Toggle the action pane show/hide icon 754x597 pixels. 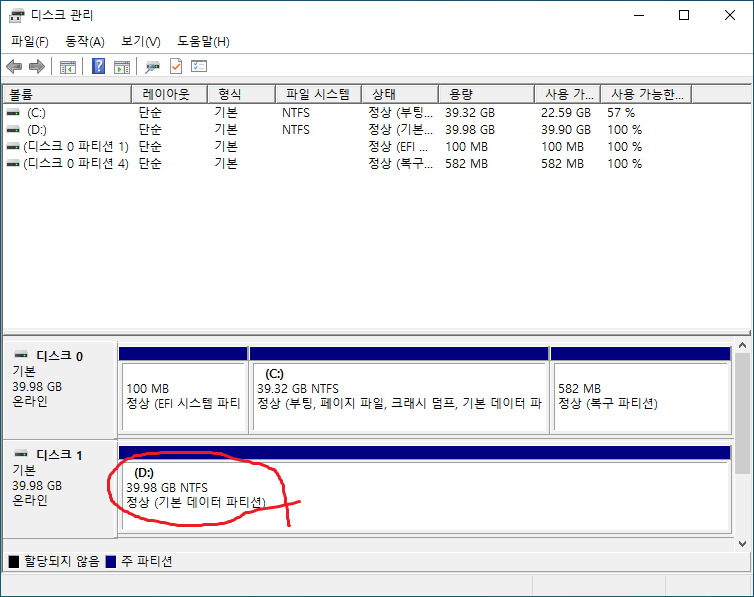point(122,67)
